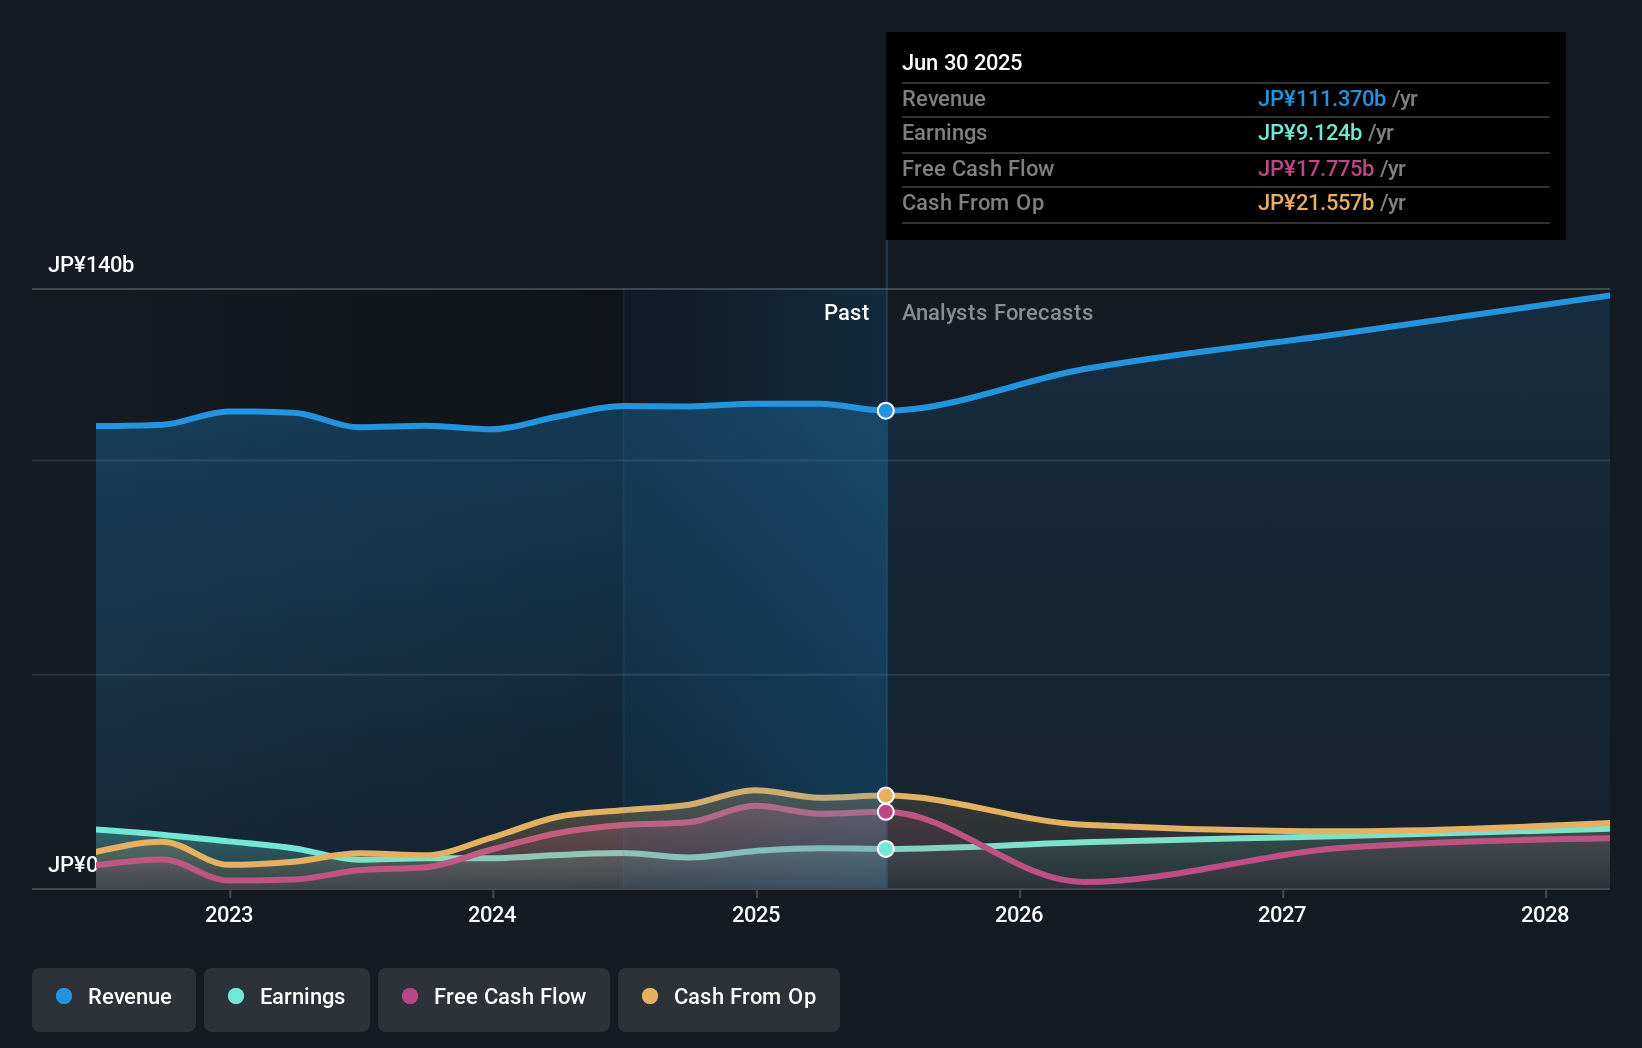Click the Jun 30 2025 tooltip header
Screen dimensions: 1642x1048
962,62
